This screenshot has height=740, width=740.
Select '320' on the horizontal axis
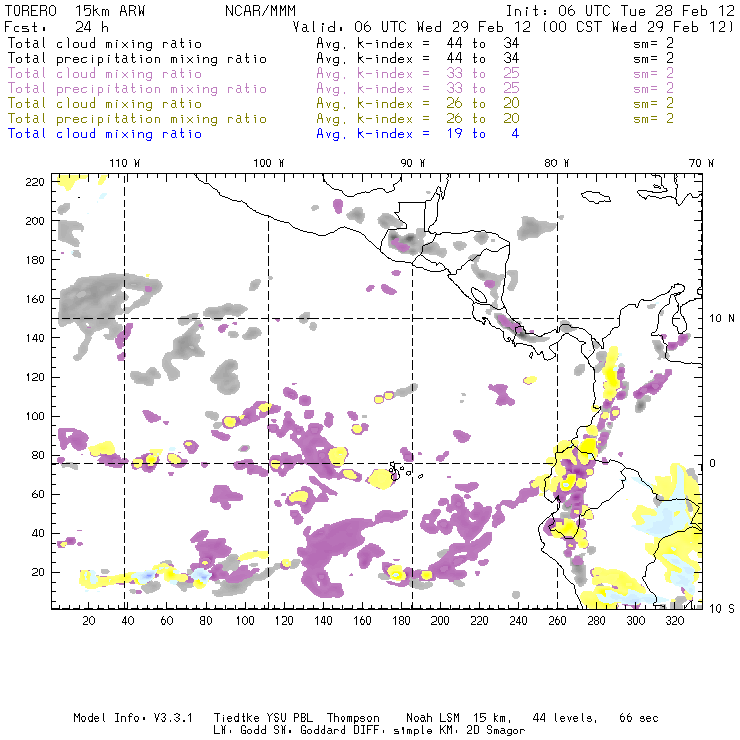[674, 621]
